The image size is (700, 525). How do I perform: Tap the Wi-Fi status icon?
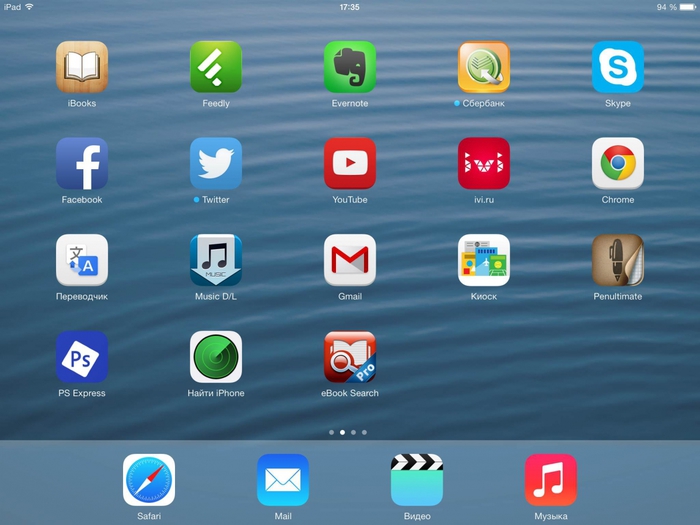pos(29,7)
